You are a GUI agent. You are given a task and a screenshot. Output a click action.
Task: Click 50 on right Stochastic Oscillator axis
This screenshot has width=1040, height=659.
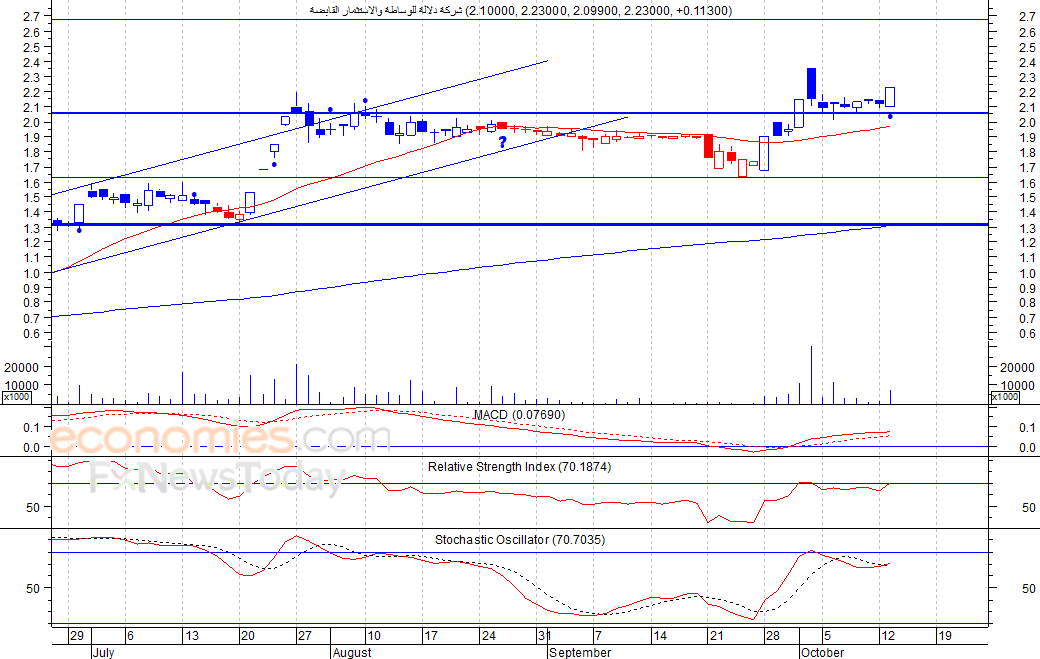click(1029, 588)
